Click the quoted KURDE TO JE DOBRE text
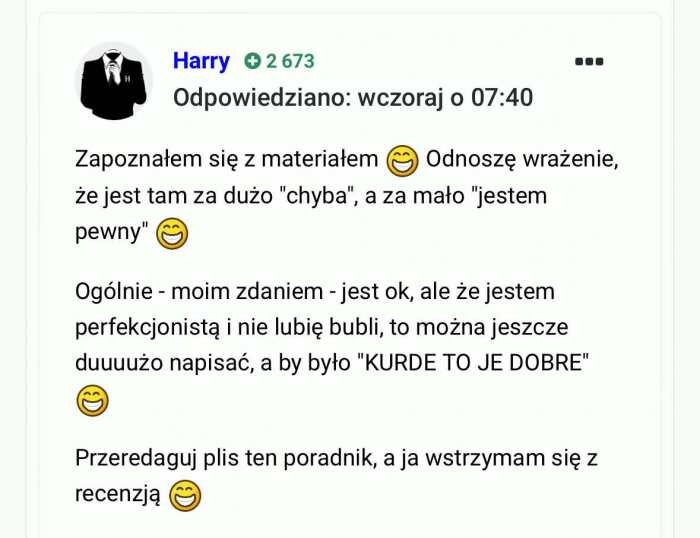This screenshot has width=700, height=538. [x=474, y=363]
